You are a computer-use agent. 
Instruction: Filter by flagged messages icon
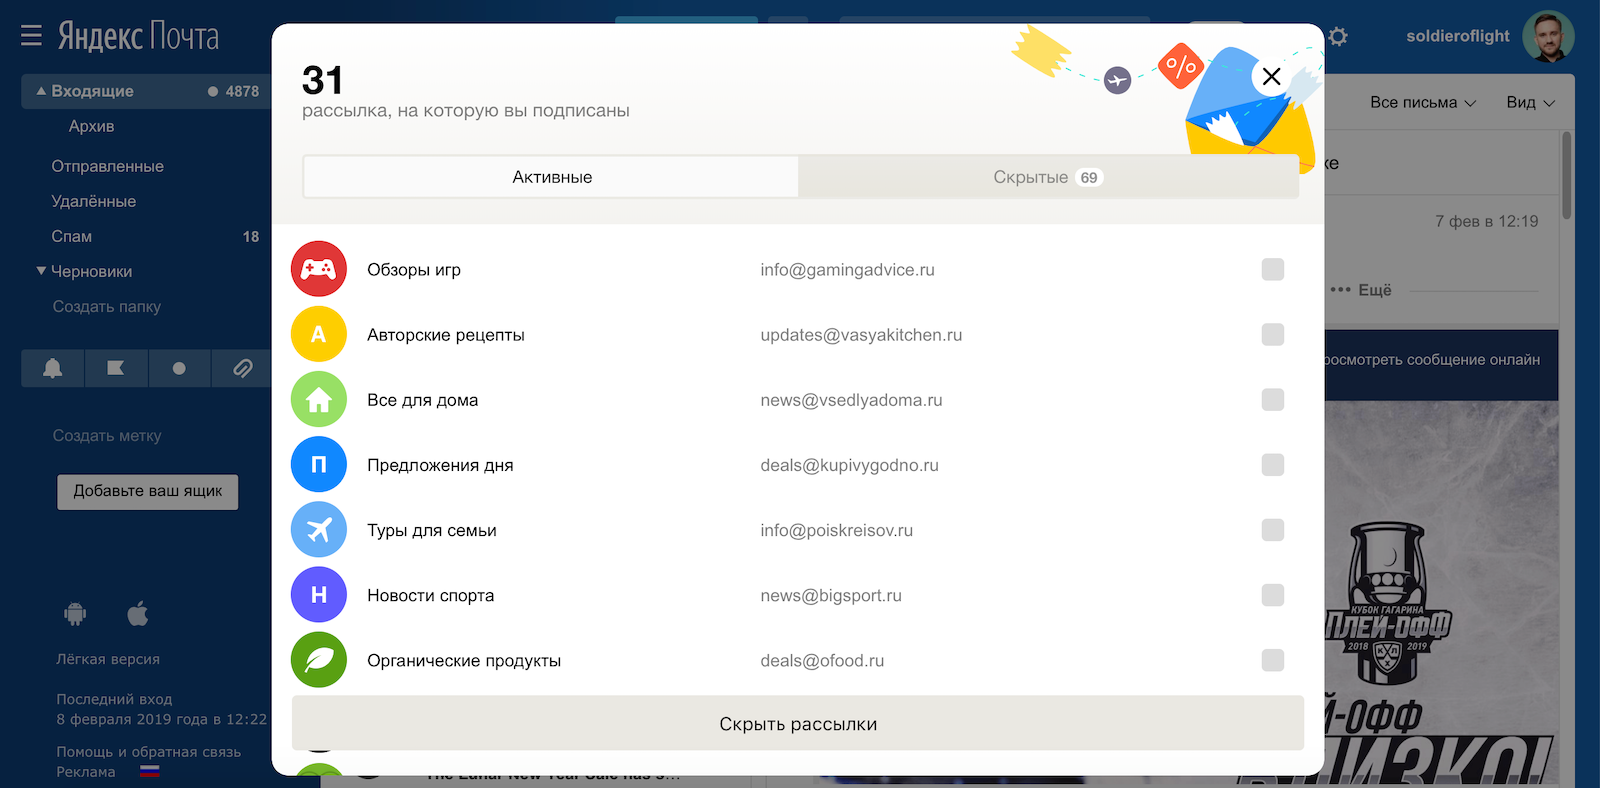(x=116, y=368)
